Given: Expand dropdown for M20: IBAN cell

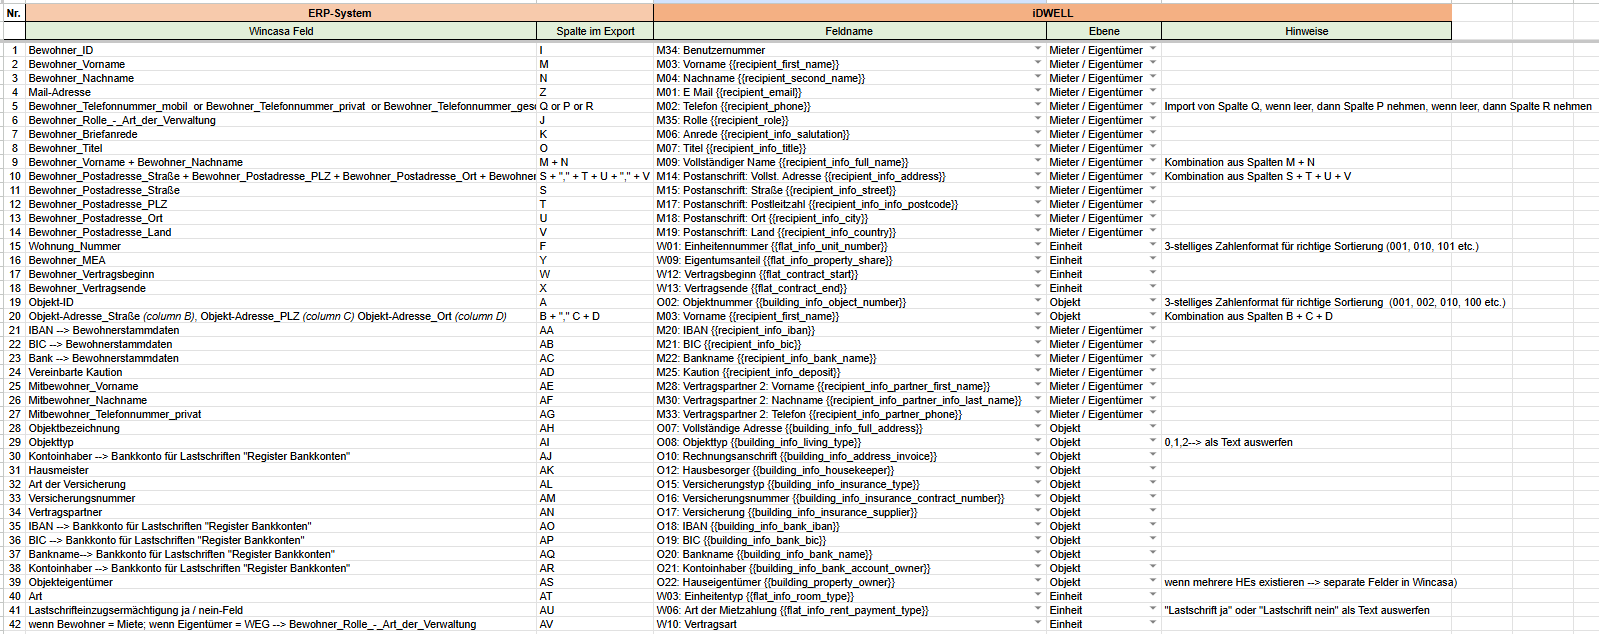Looking at the screenshot, I should pos(1037,329).
